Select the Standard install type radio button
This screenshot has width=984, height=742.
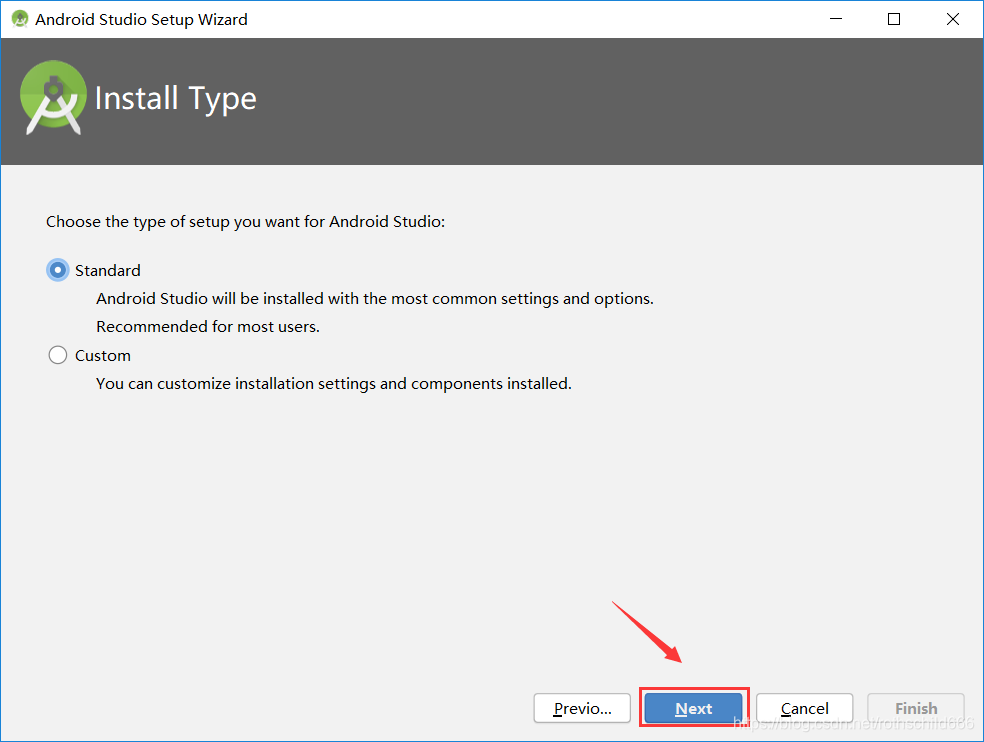coord(58,271)
